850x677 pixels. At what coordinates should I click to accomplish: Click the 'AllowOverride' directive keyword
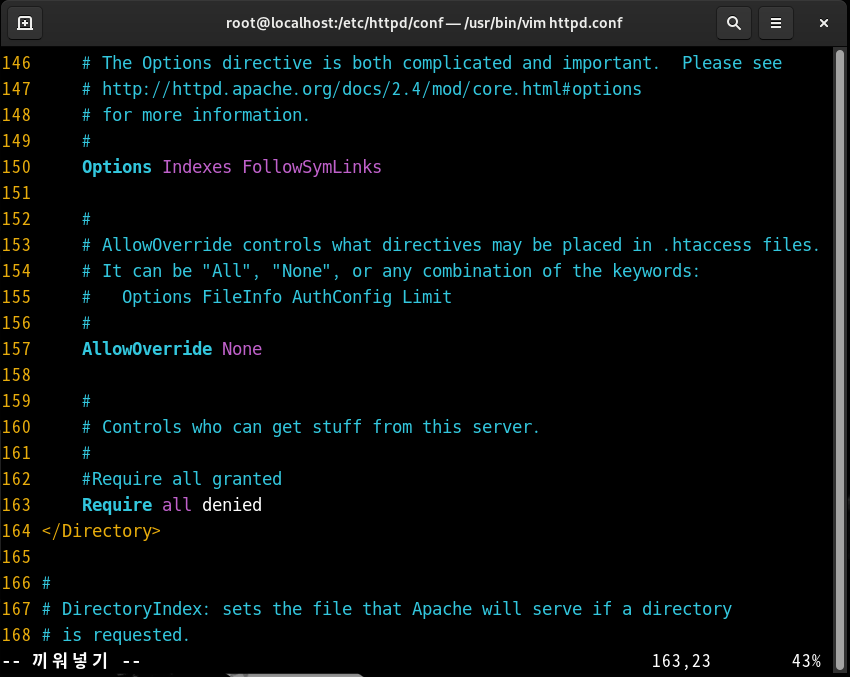147,349
